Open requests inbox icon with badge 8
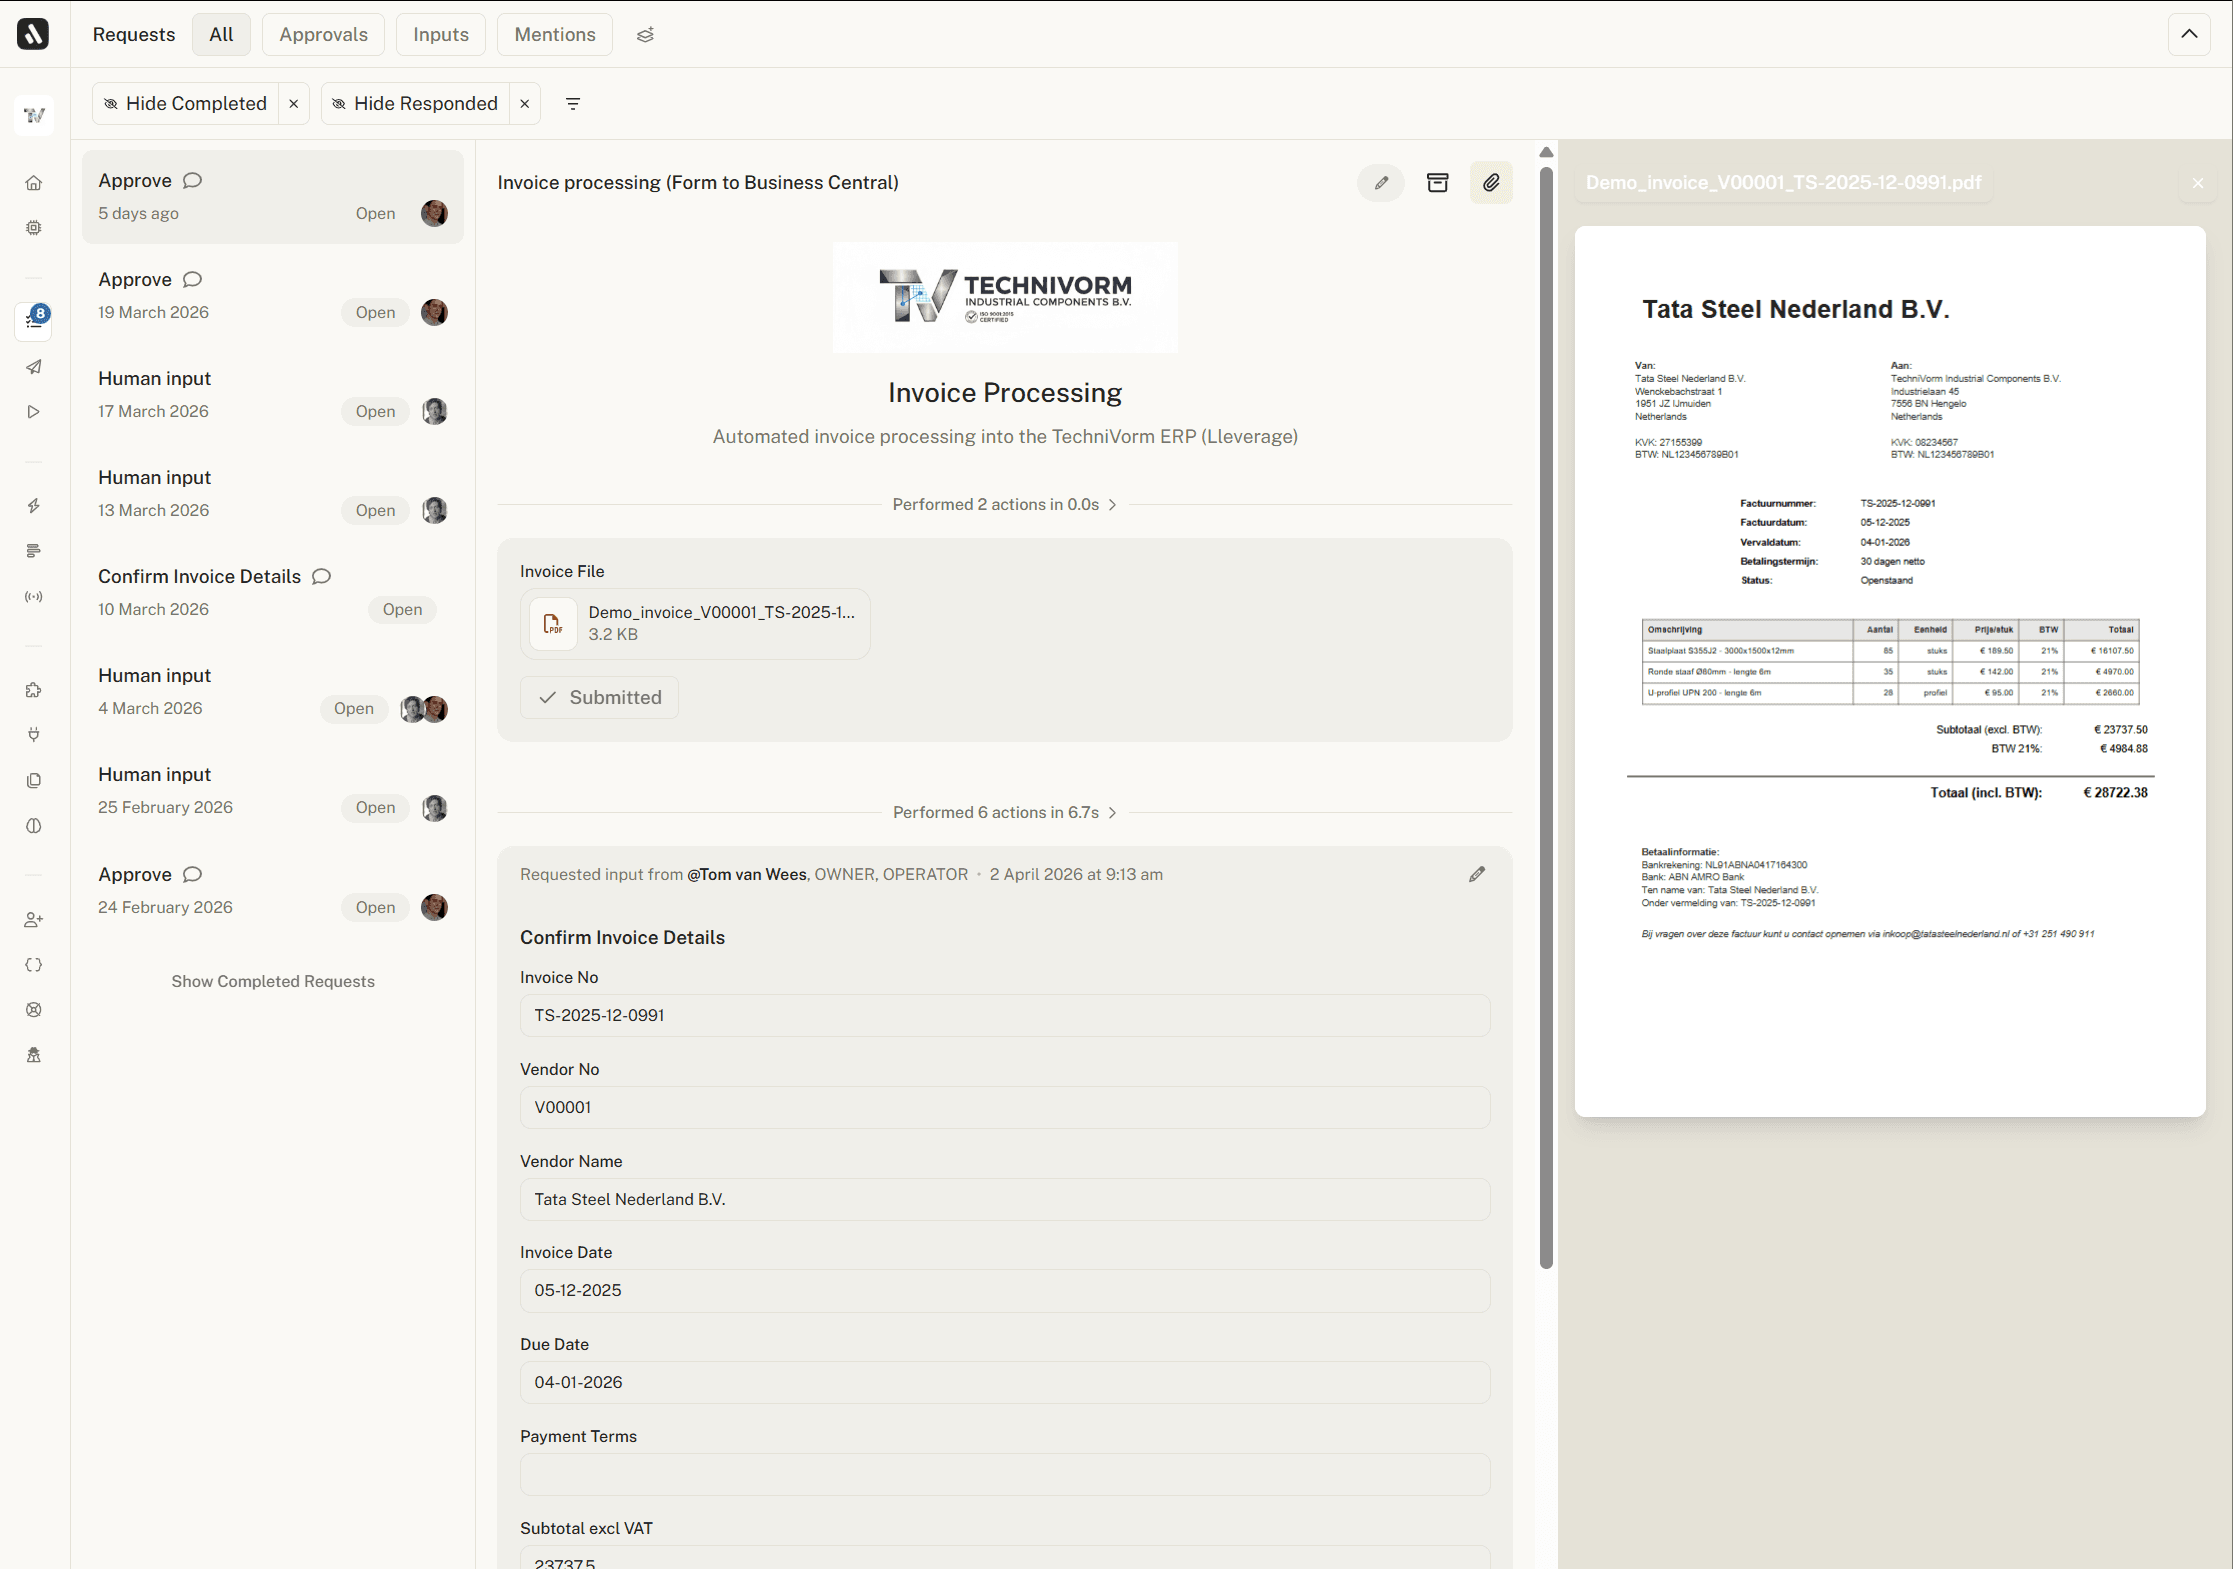The height and width of the screenshot is (1569, 2233). pyautogui.click(x=34, y=320)
